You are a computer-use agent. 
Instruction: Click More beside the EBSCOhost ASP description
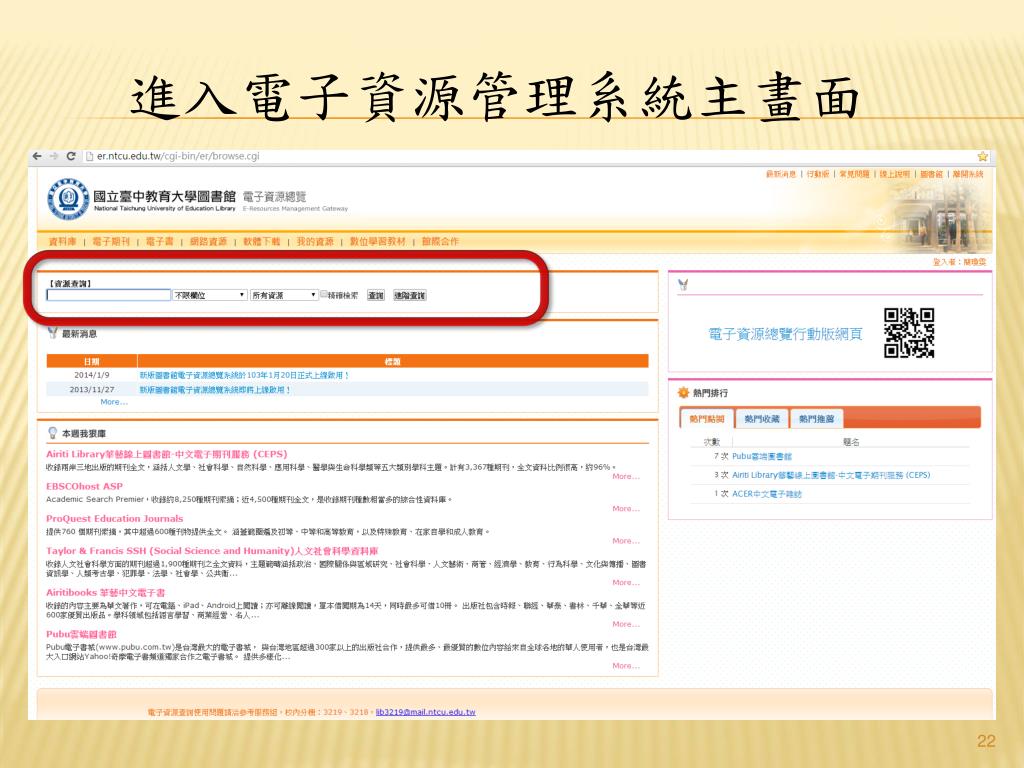pyautogui.click(x=626, y=509)
